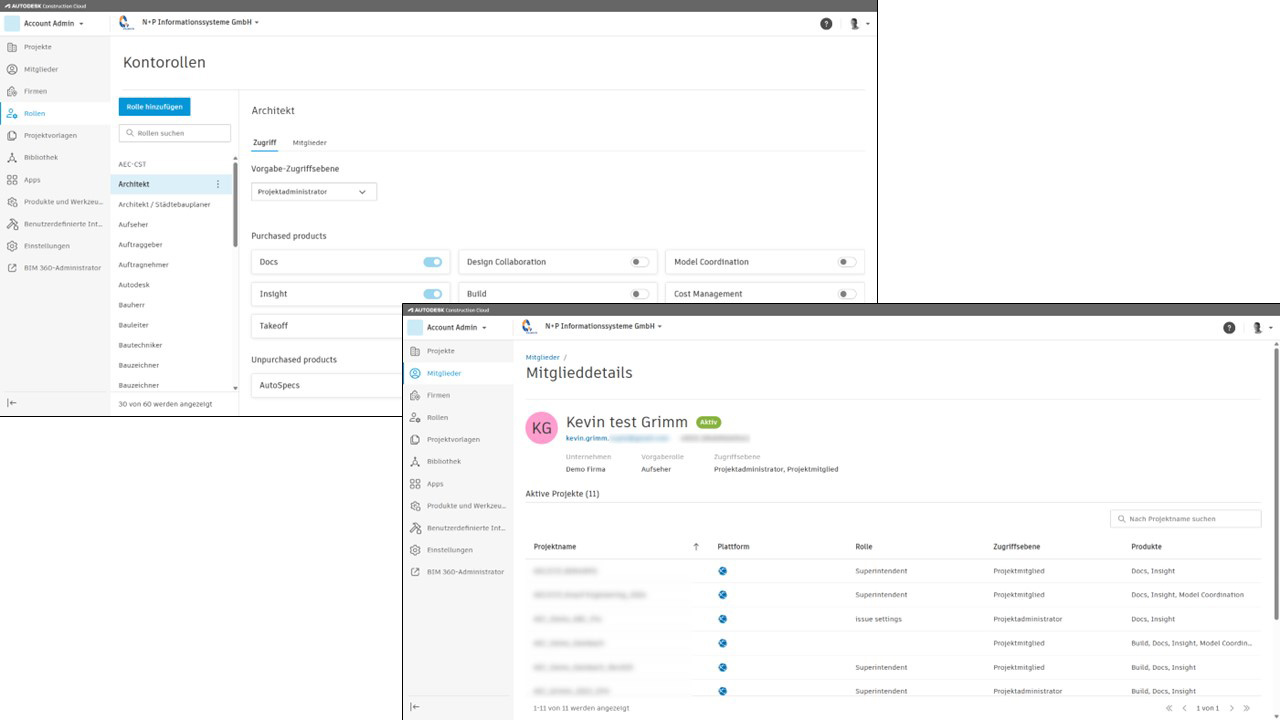Collapse sidebar in Mitglieddetails window
This screenshot has height=720, width=1280.
tap(415, 707)
